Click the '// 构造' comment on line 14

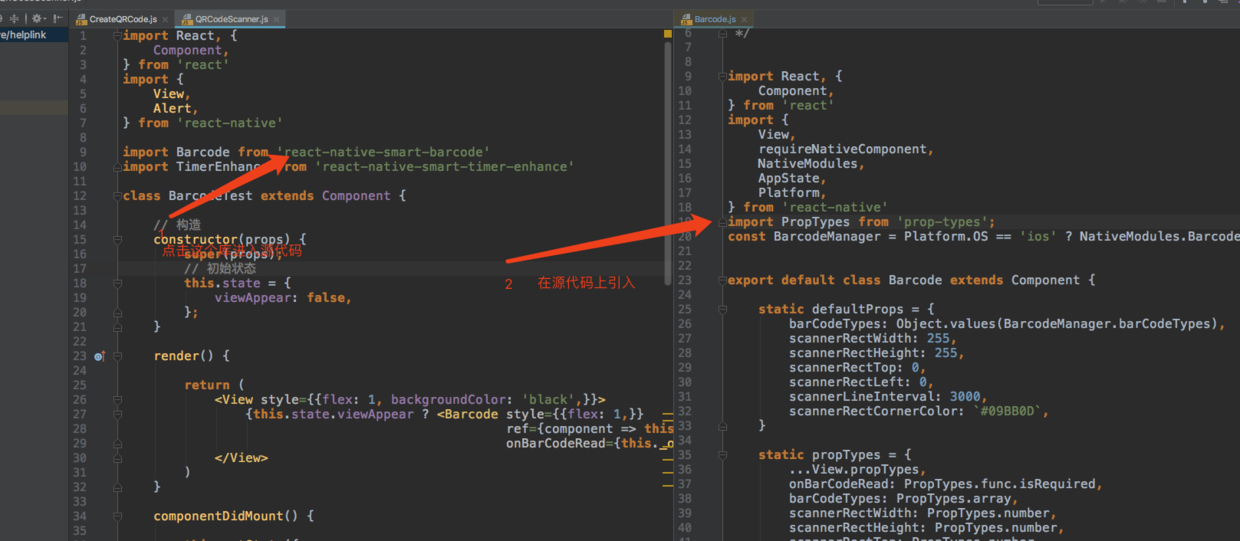(x=177, y=225)
